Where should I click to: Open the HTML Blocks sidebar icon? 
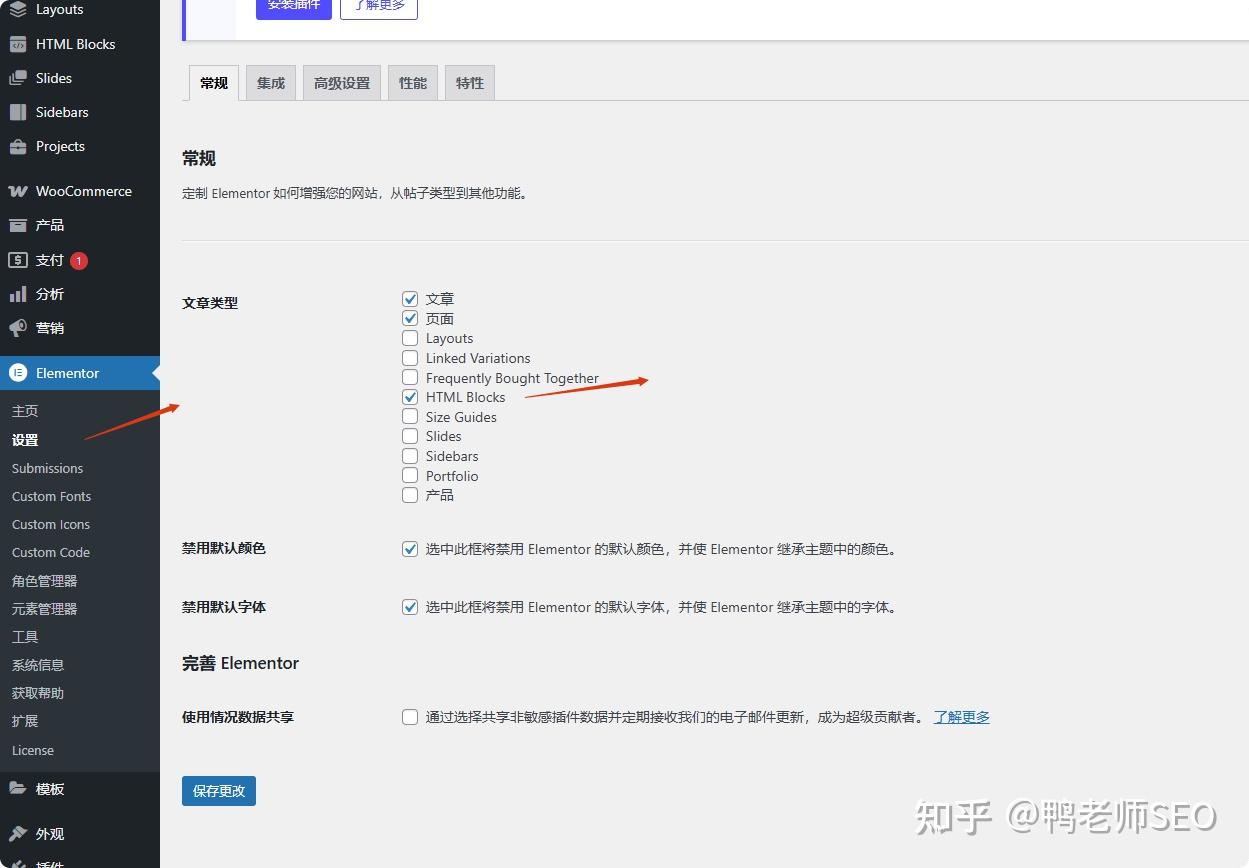point(18,44)
